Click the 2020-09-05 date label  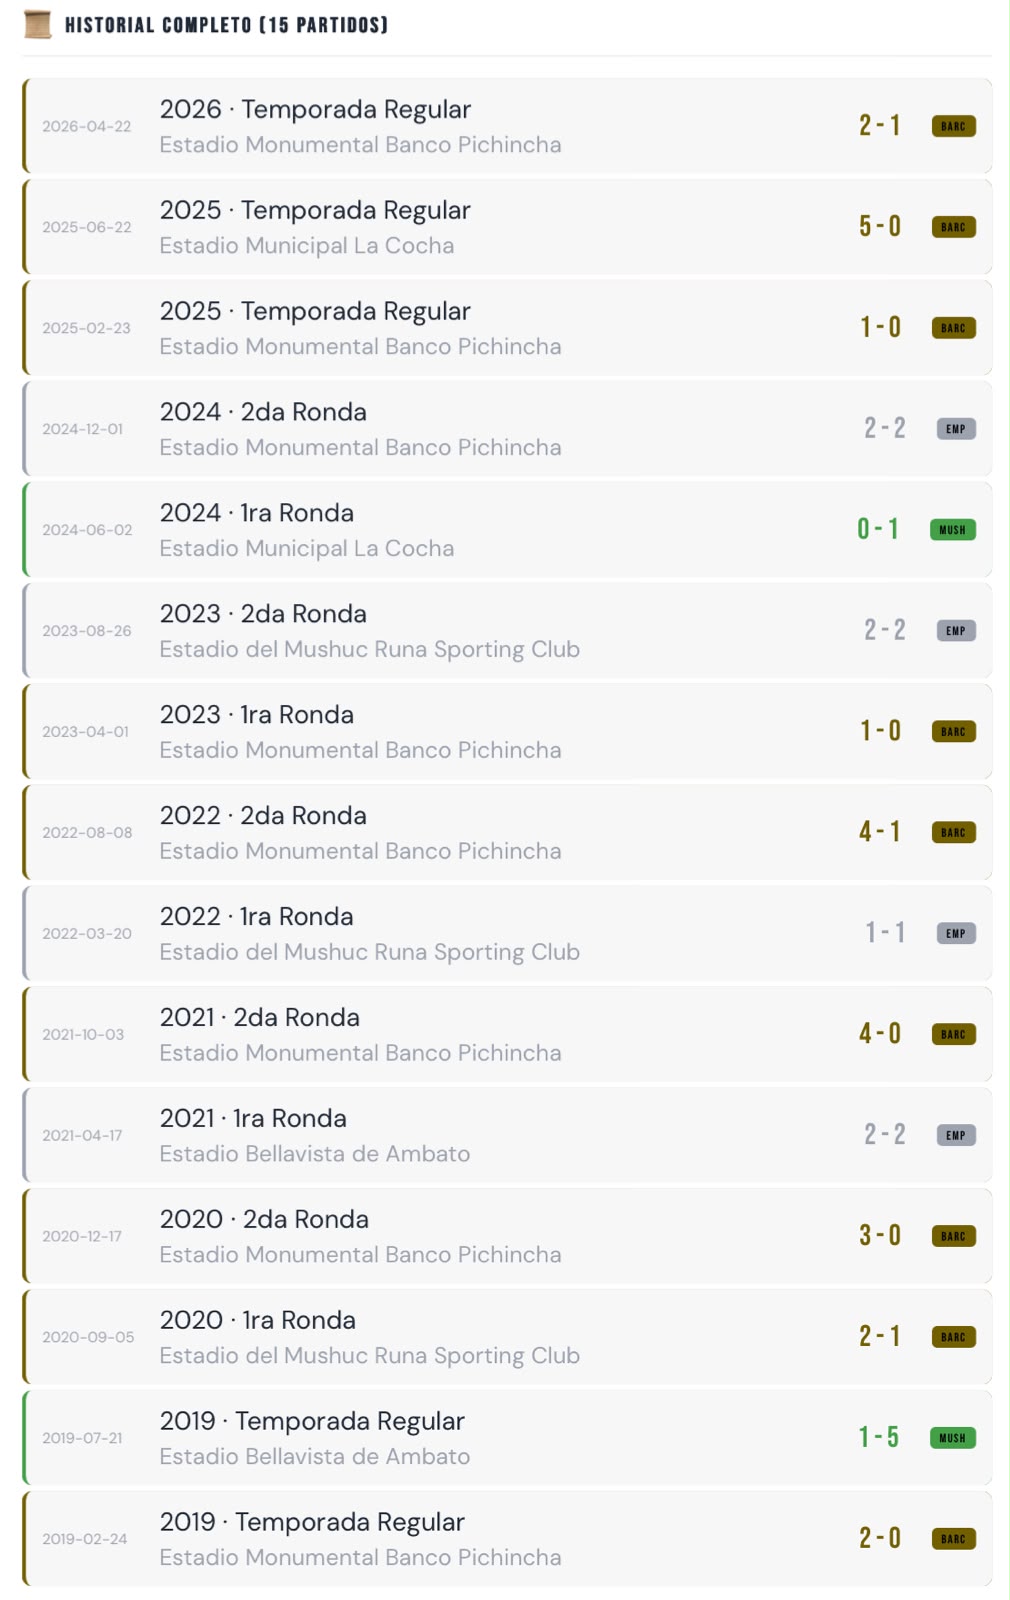click(88, 1338)
